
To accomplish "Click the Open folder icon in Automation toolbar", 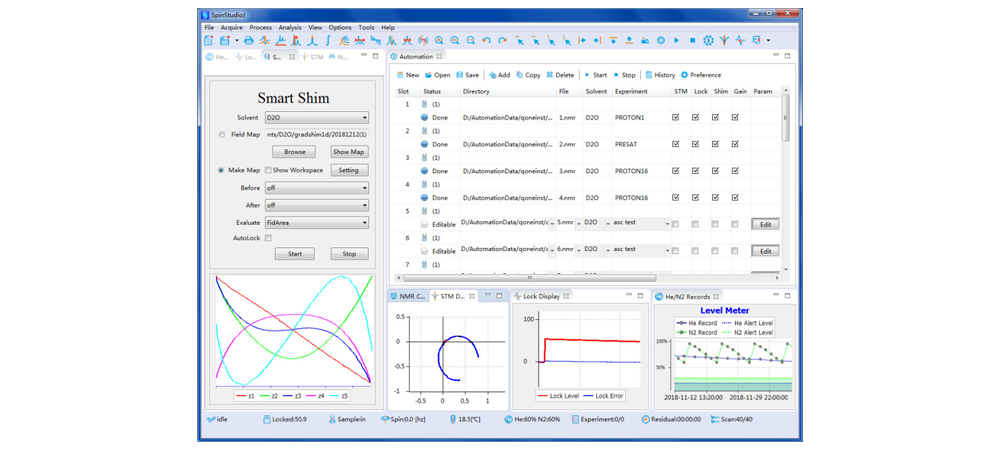I will coord(429,75).
